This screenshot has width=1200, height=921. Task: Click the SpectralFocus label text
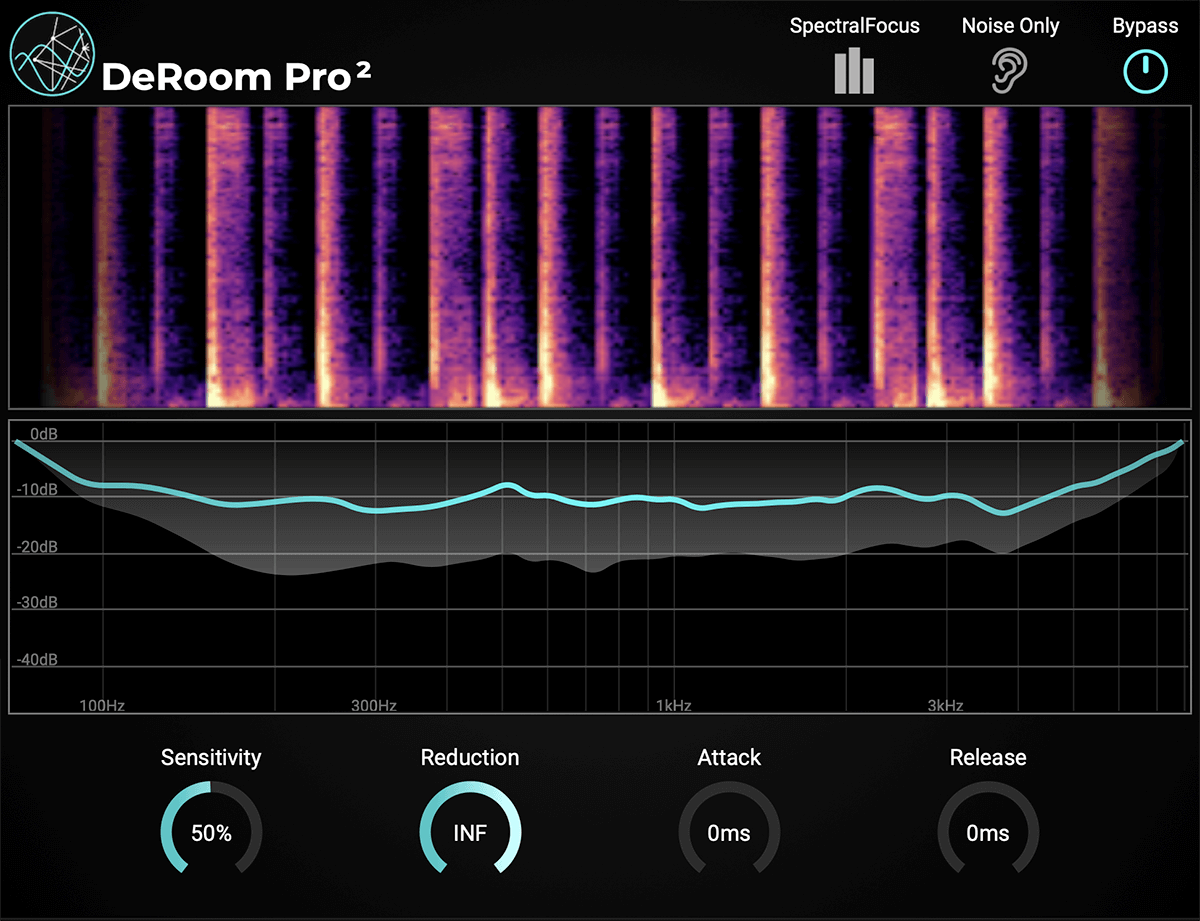(x=854, y=25)
